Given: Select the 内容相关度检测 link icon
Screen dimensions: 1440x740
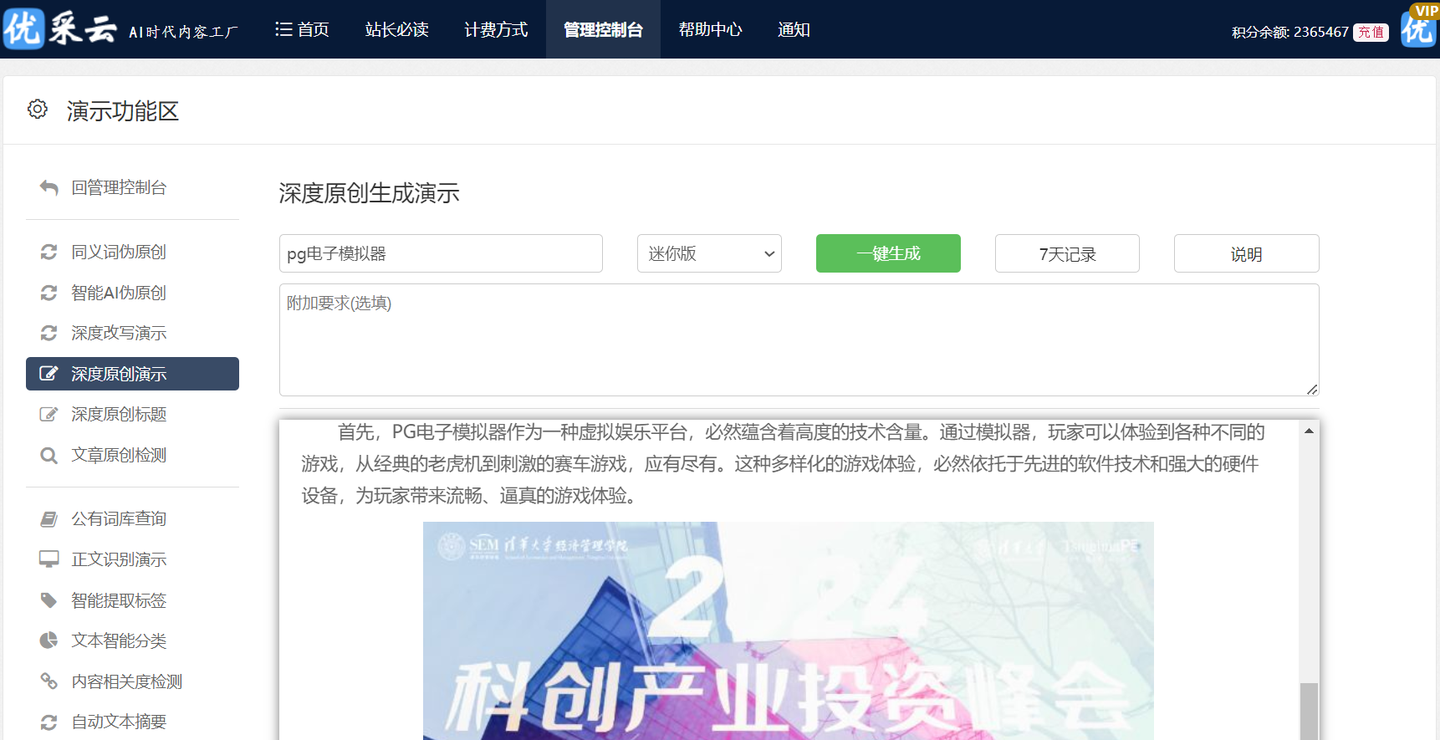Looking at the screenshot, I should [48, 681].
